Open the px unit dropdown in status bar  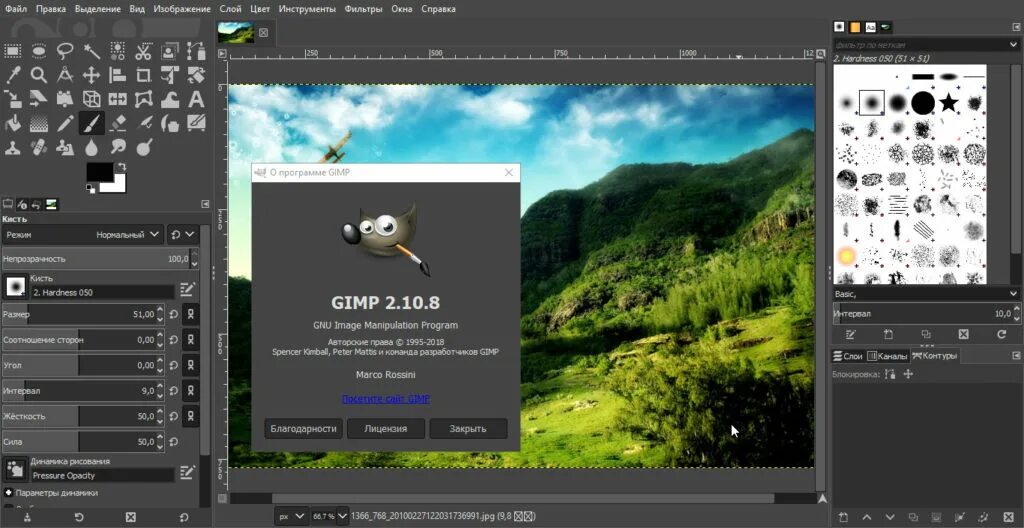click(291, 516)
